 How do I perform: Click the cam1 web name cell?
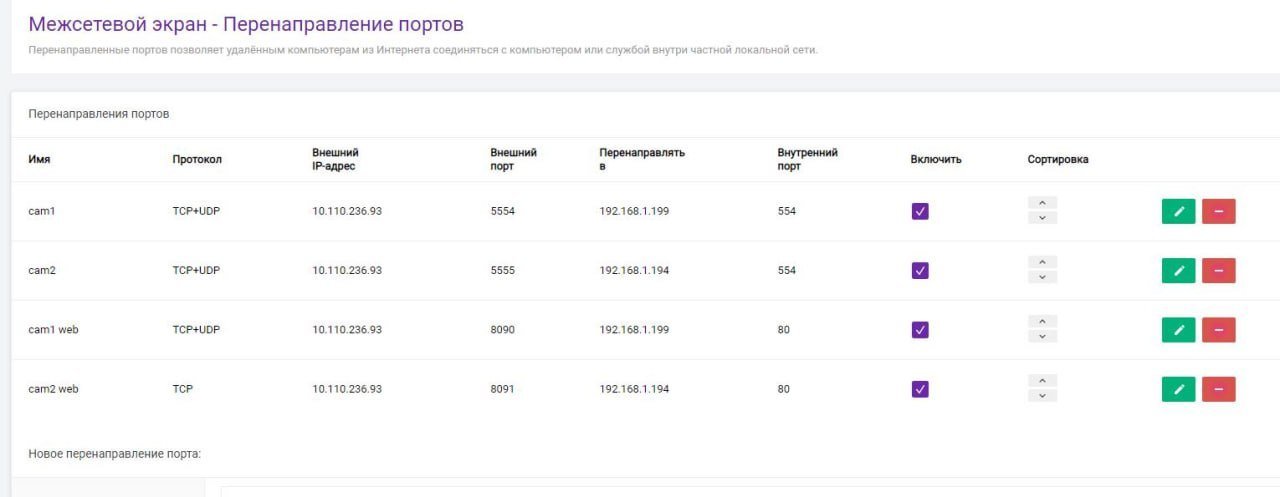pos(53,330)
